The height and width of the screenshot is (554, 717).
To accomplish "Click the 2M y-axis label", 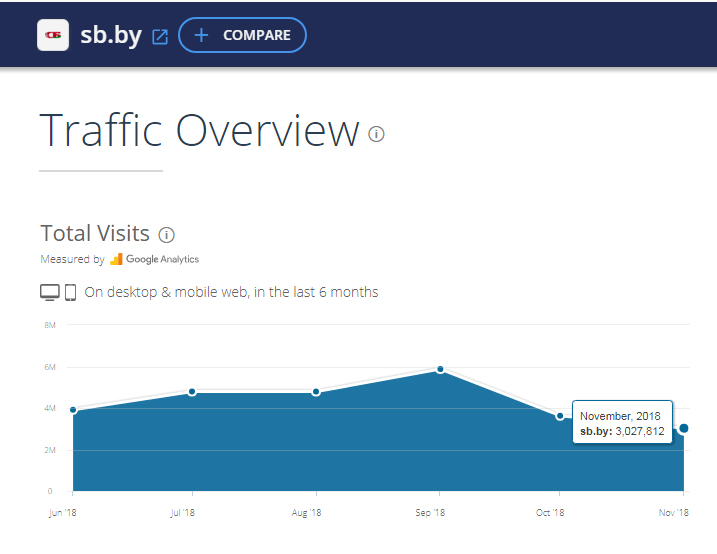I will tap(50, 450).
